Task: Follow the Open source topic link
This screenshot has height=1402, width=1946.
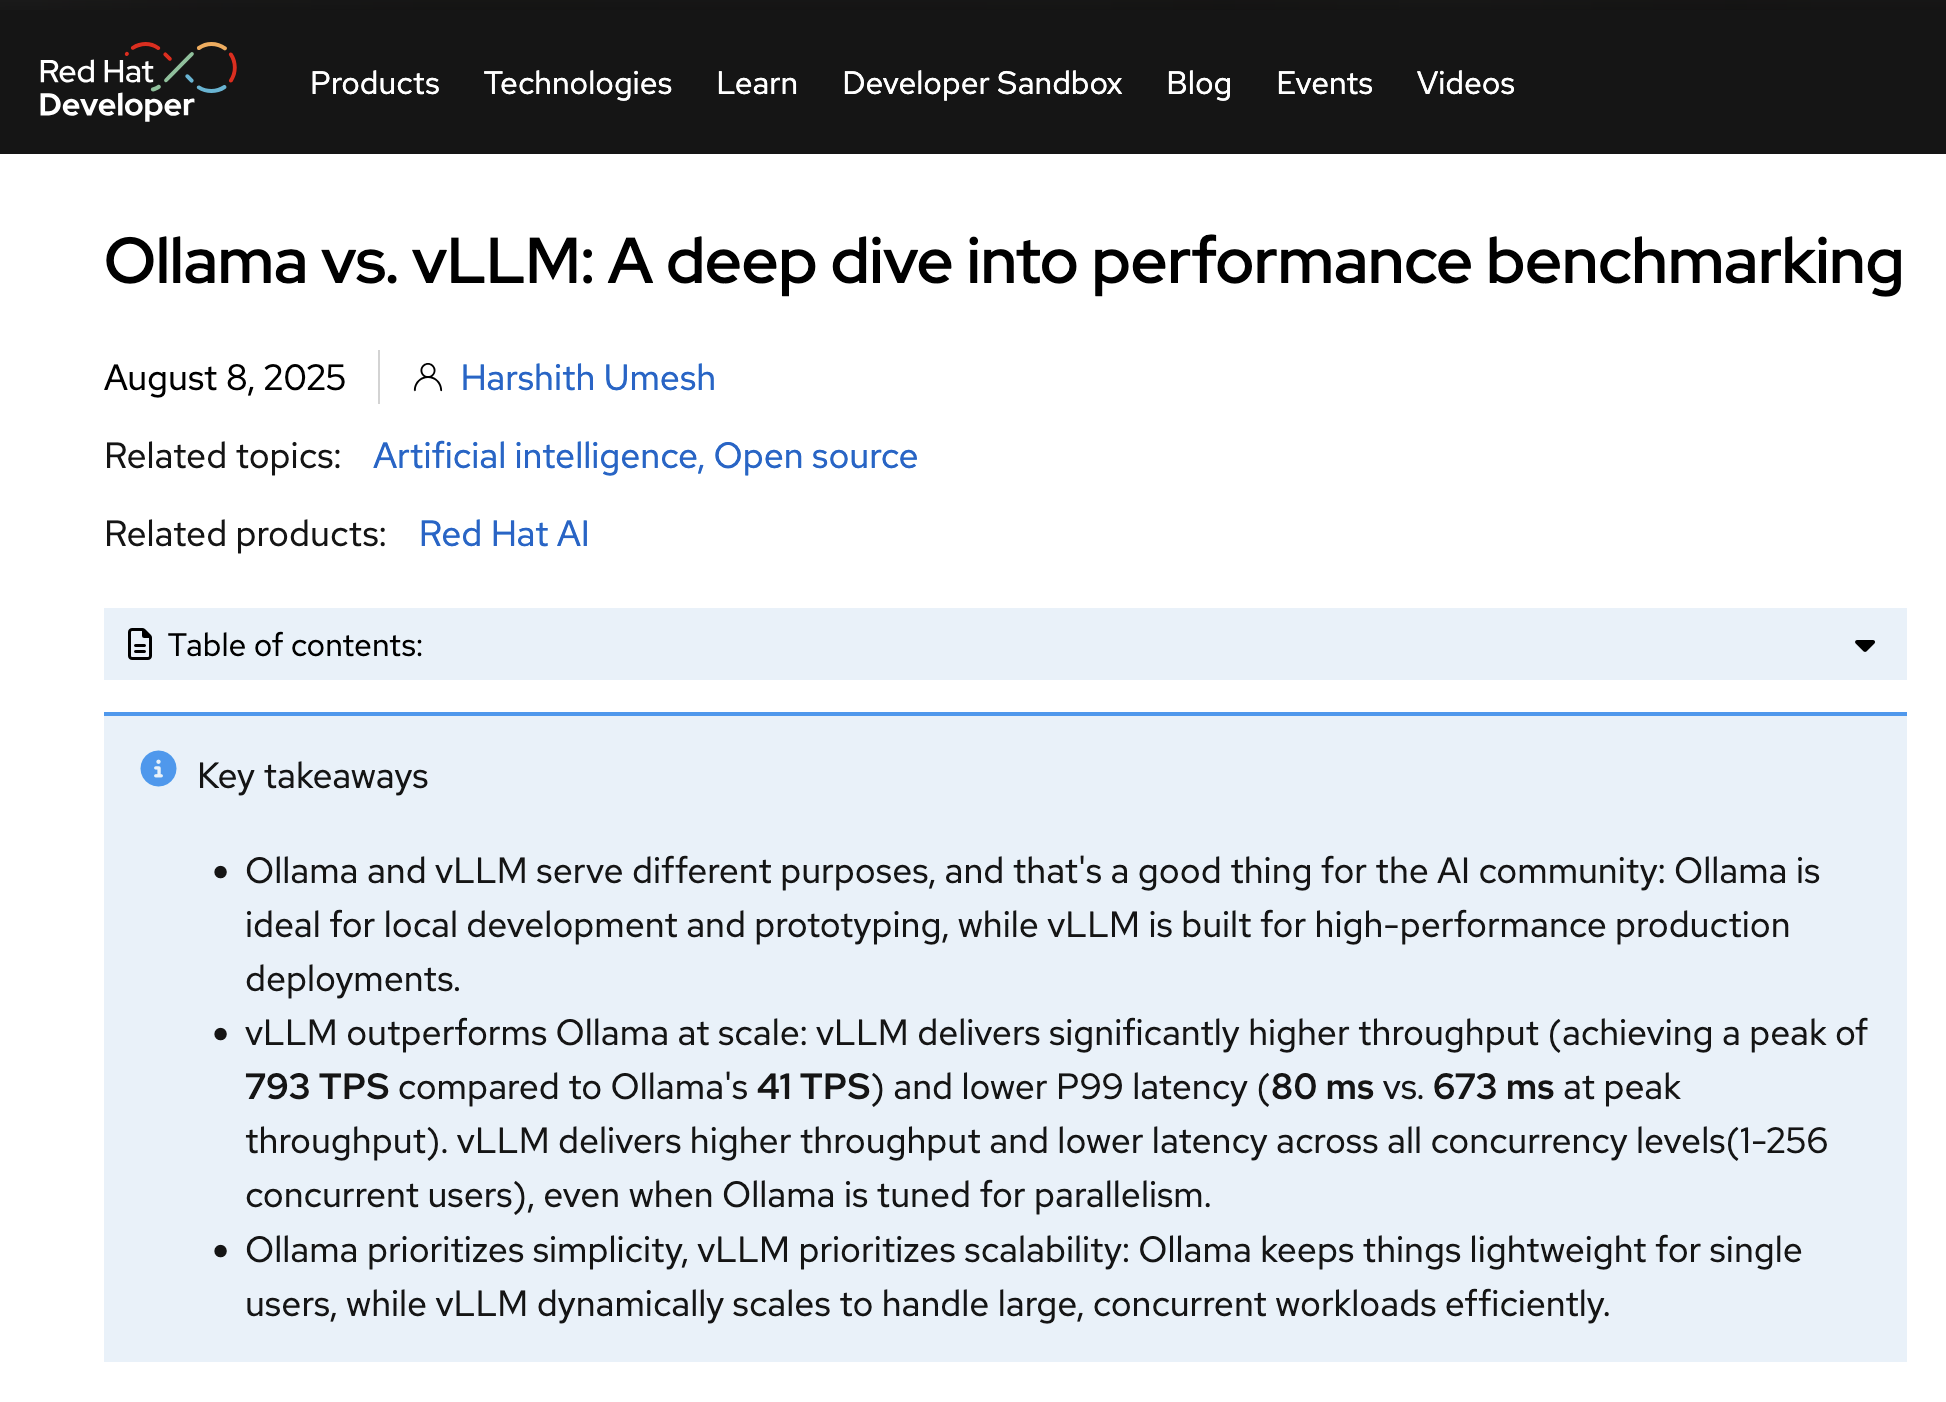Action: [815, 456]
